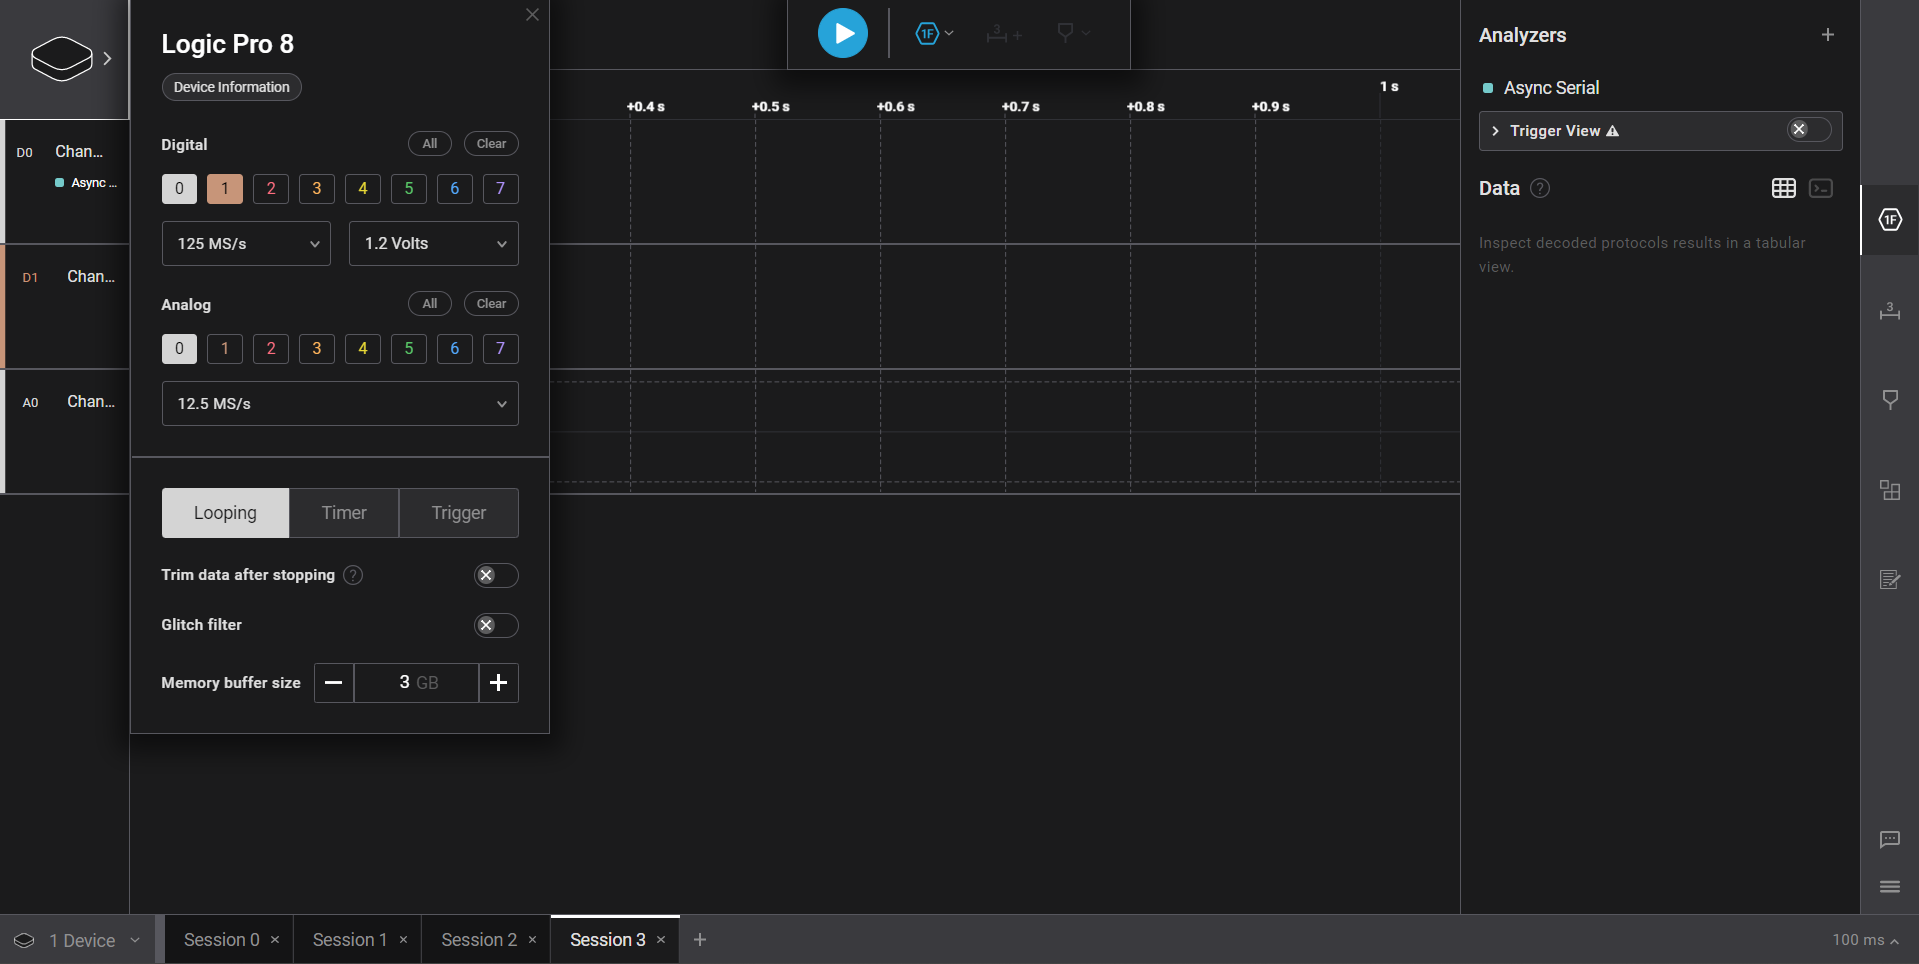
Task: Click the add measurement toolbar icon
Action: [x=1004, y=33]
